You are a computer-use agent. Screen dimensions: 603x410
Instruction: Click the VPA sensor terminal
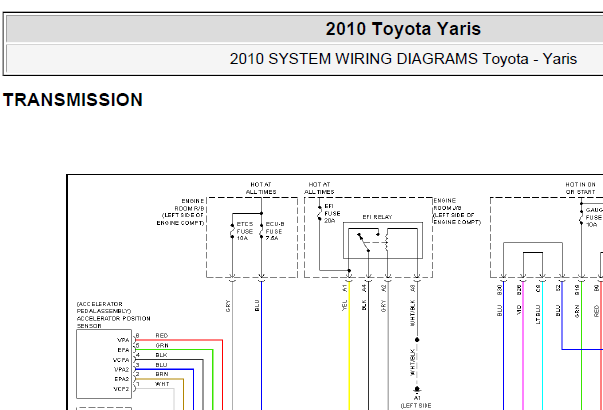(123, 340)
